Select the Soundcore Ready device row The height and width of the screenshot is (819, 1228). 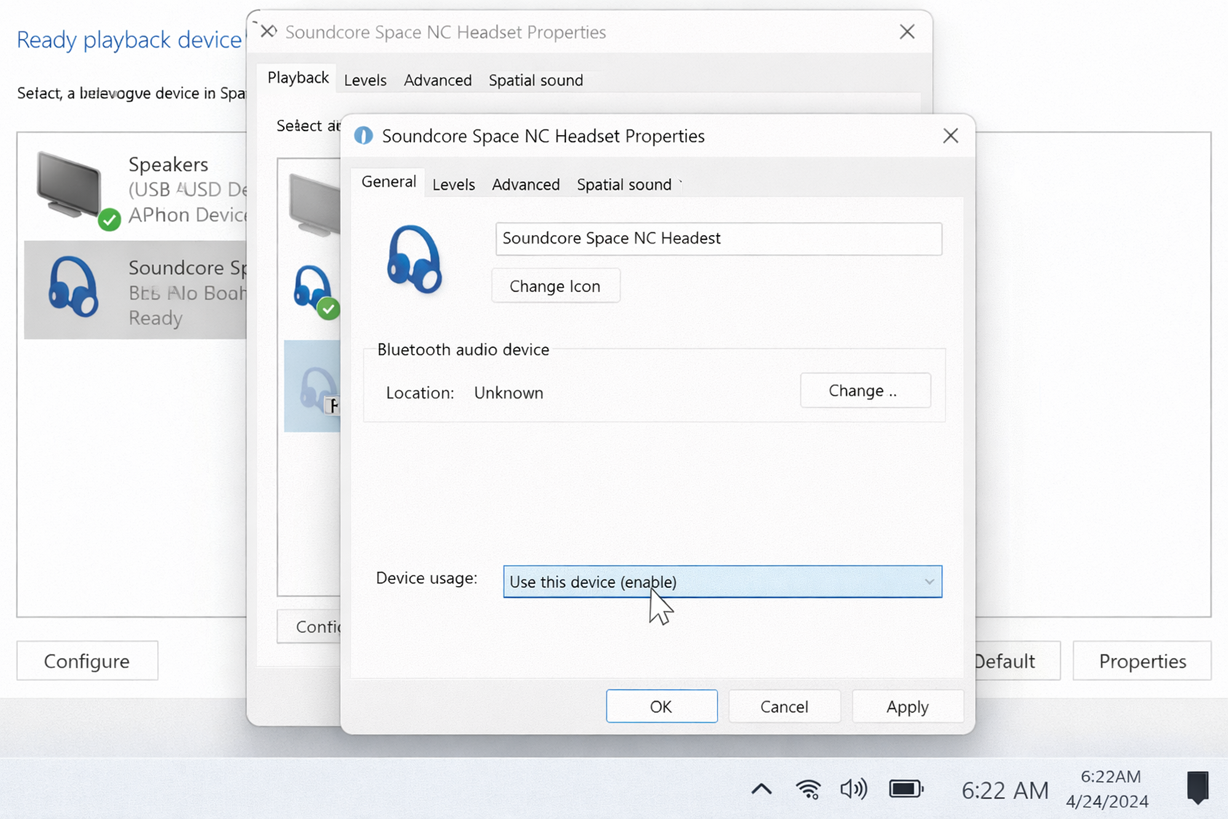coord(135,290)
